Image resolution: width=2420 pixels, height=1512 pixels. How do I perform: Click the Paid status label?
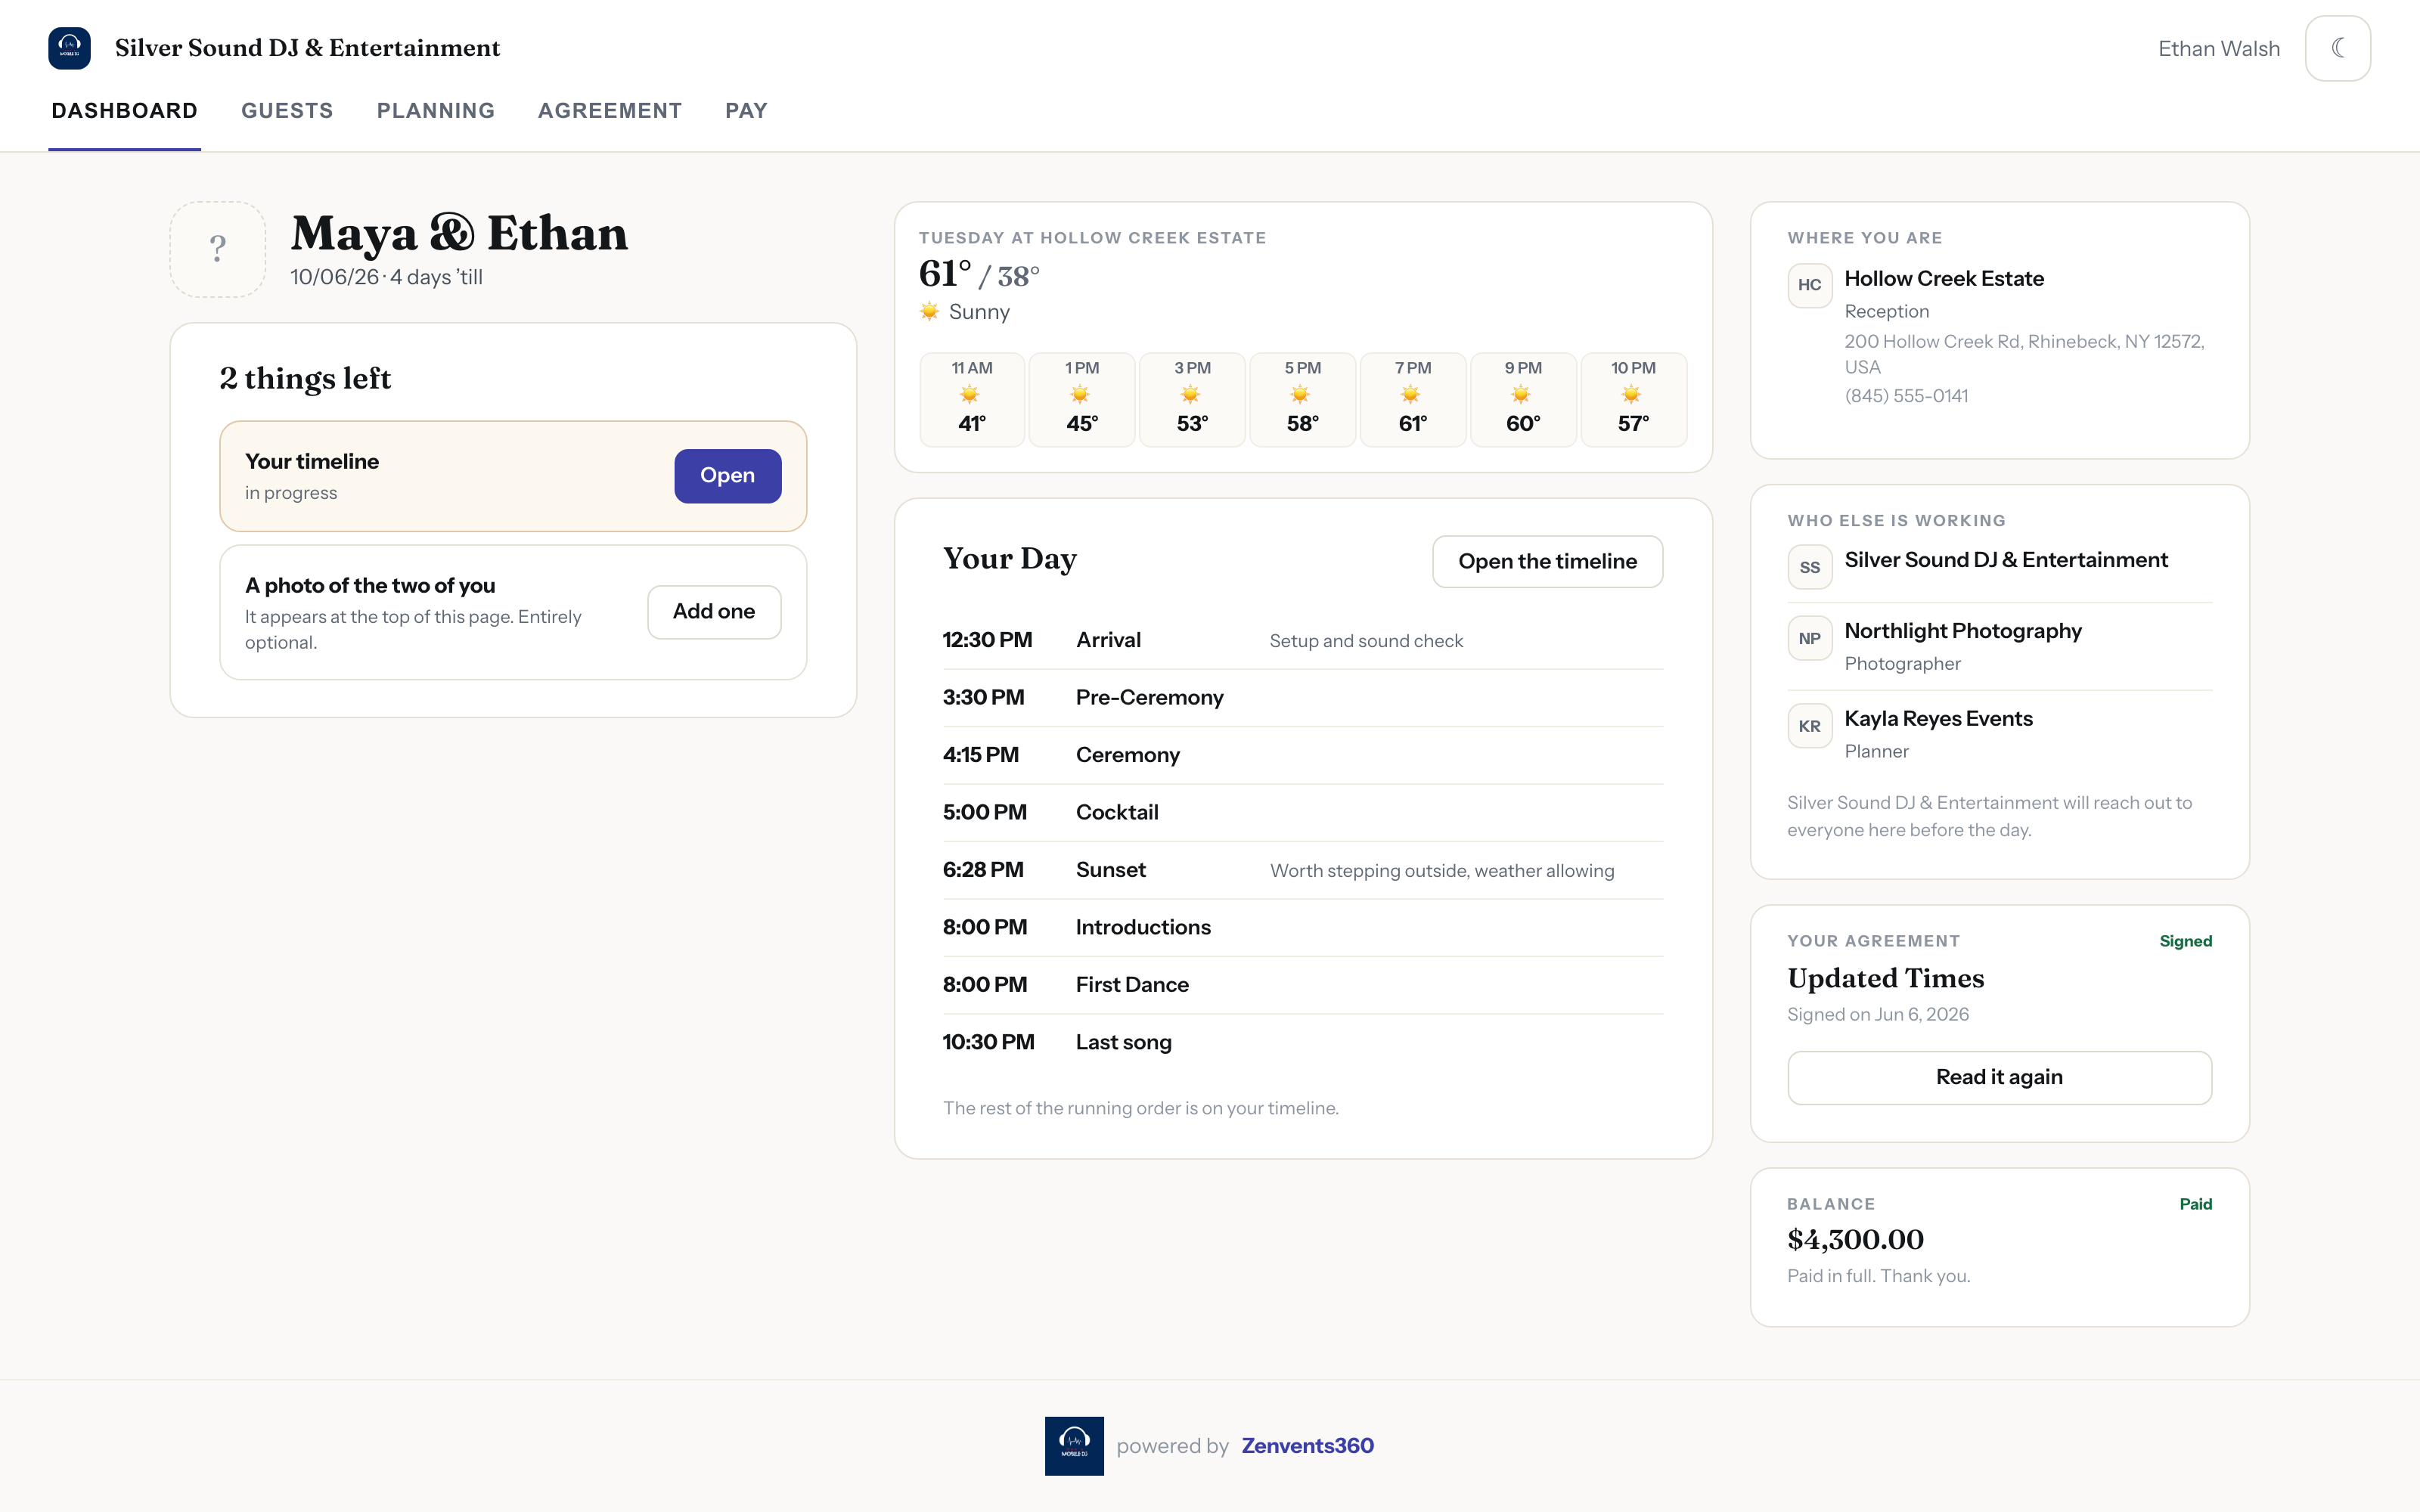coord(2195,1204)
